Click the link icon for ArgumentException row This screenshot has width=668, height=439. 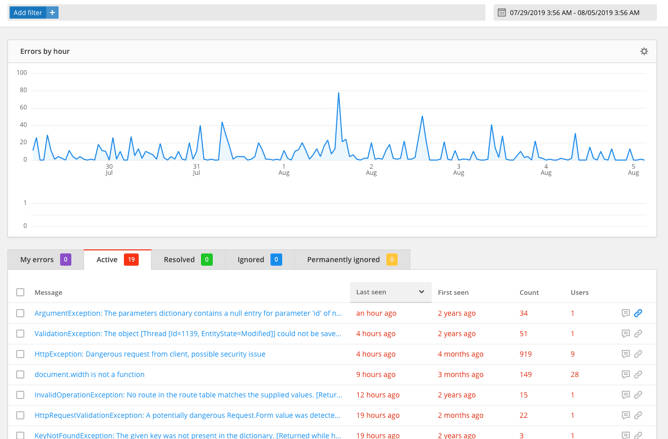tap(638, 313)
